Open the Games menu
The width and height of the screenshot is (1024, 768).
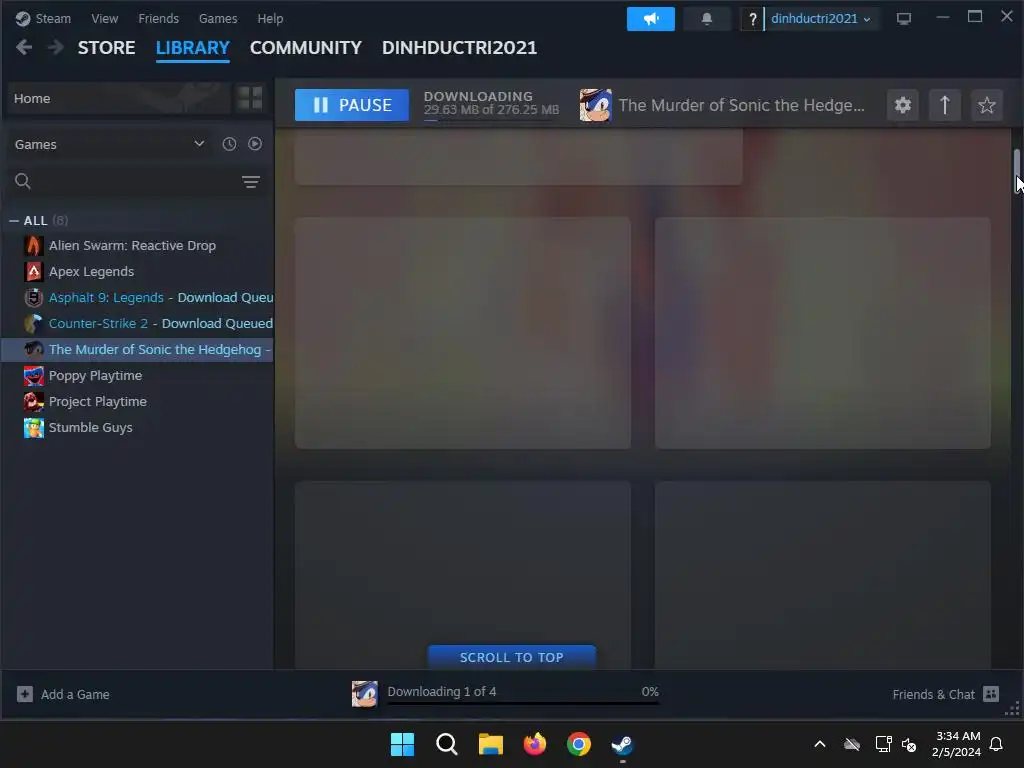pyautogui.click(x=217, y=18)
